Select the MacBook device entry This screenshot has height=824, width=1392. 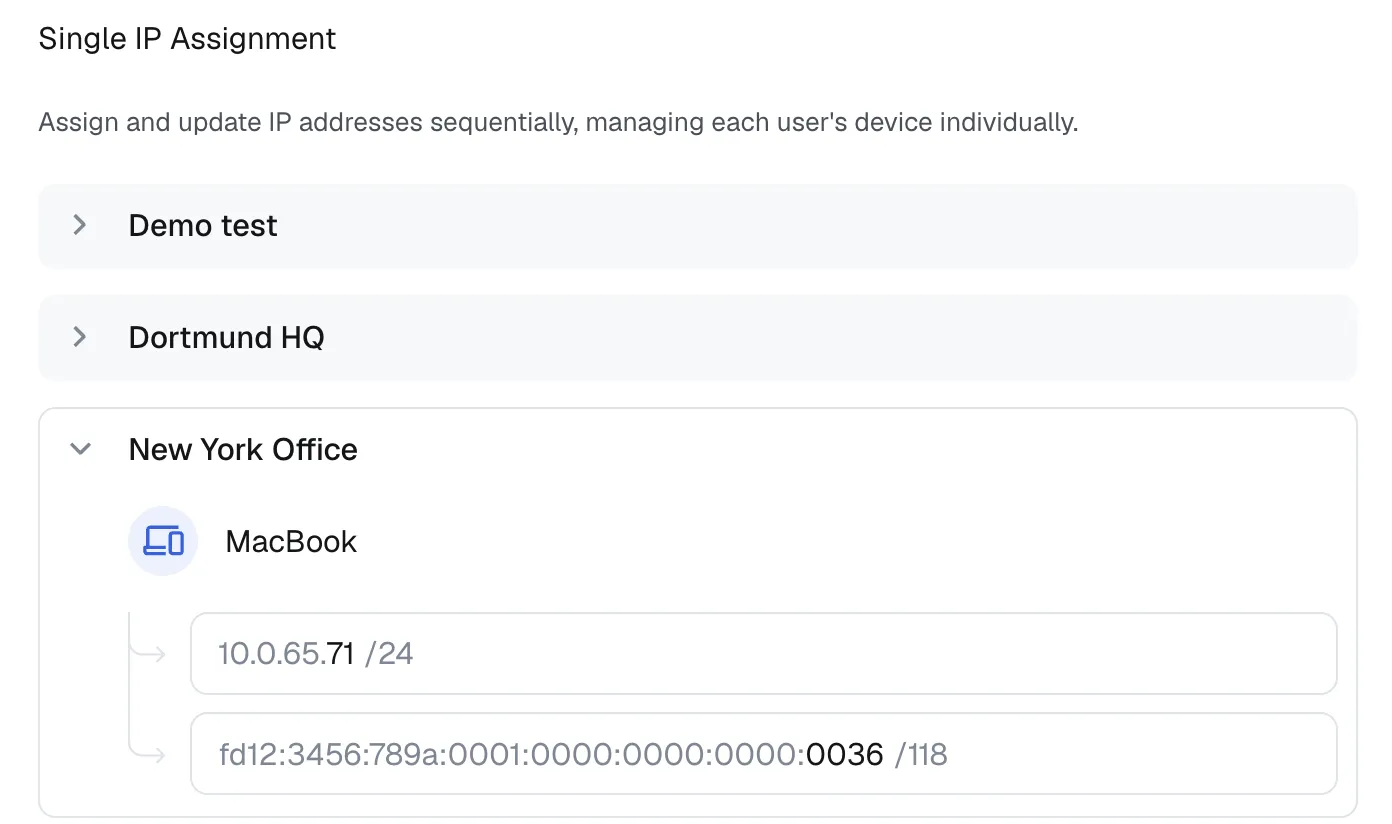(291, 541)
